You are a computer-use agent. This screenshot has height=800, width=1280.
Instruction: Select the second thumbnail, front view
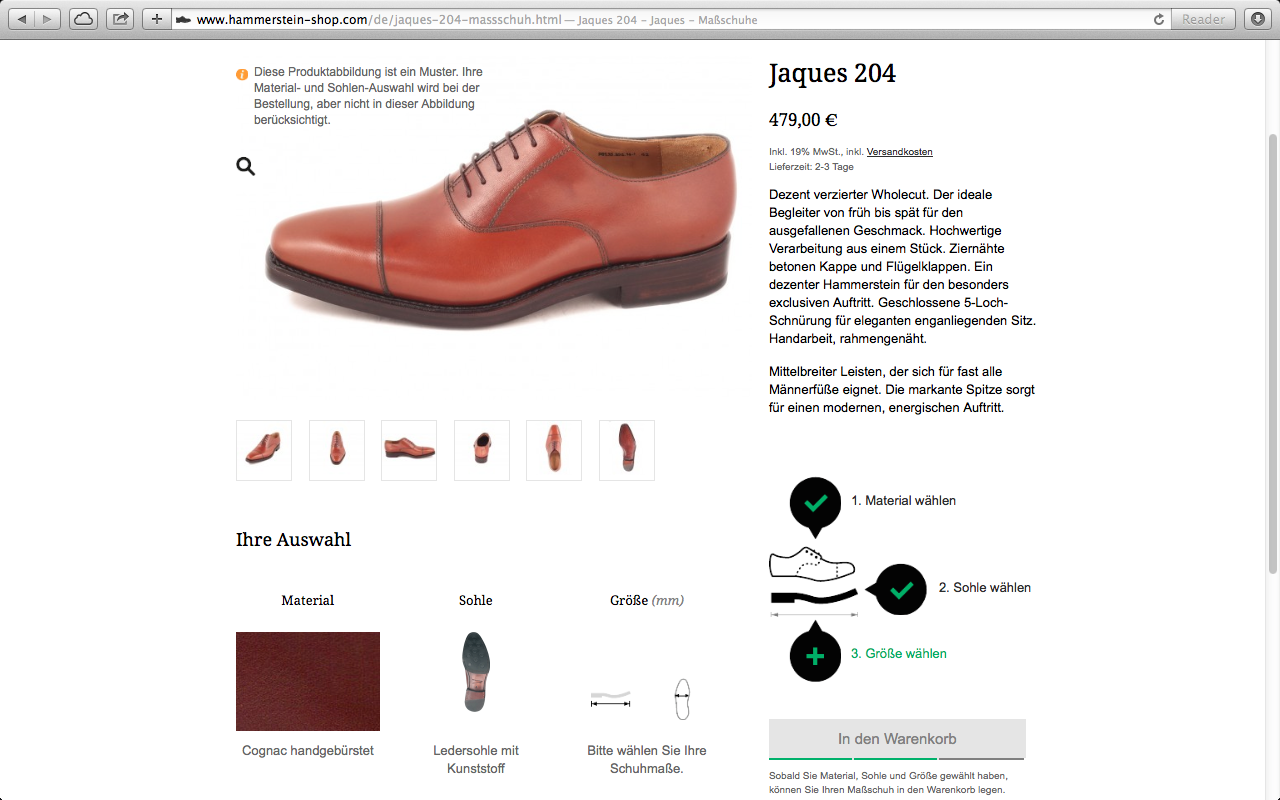pyautogui.click(x=337, y=450)
